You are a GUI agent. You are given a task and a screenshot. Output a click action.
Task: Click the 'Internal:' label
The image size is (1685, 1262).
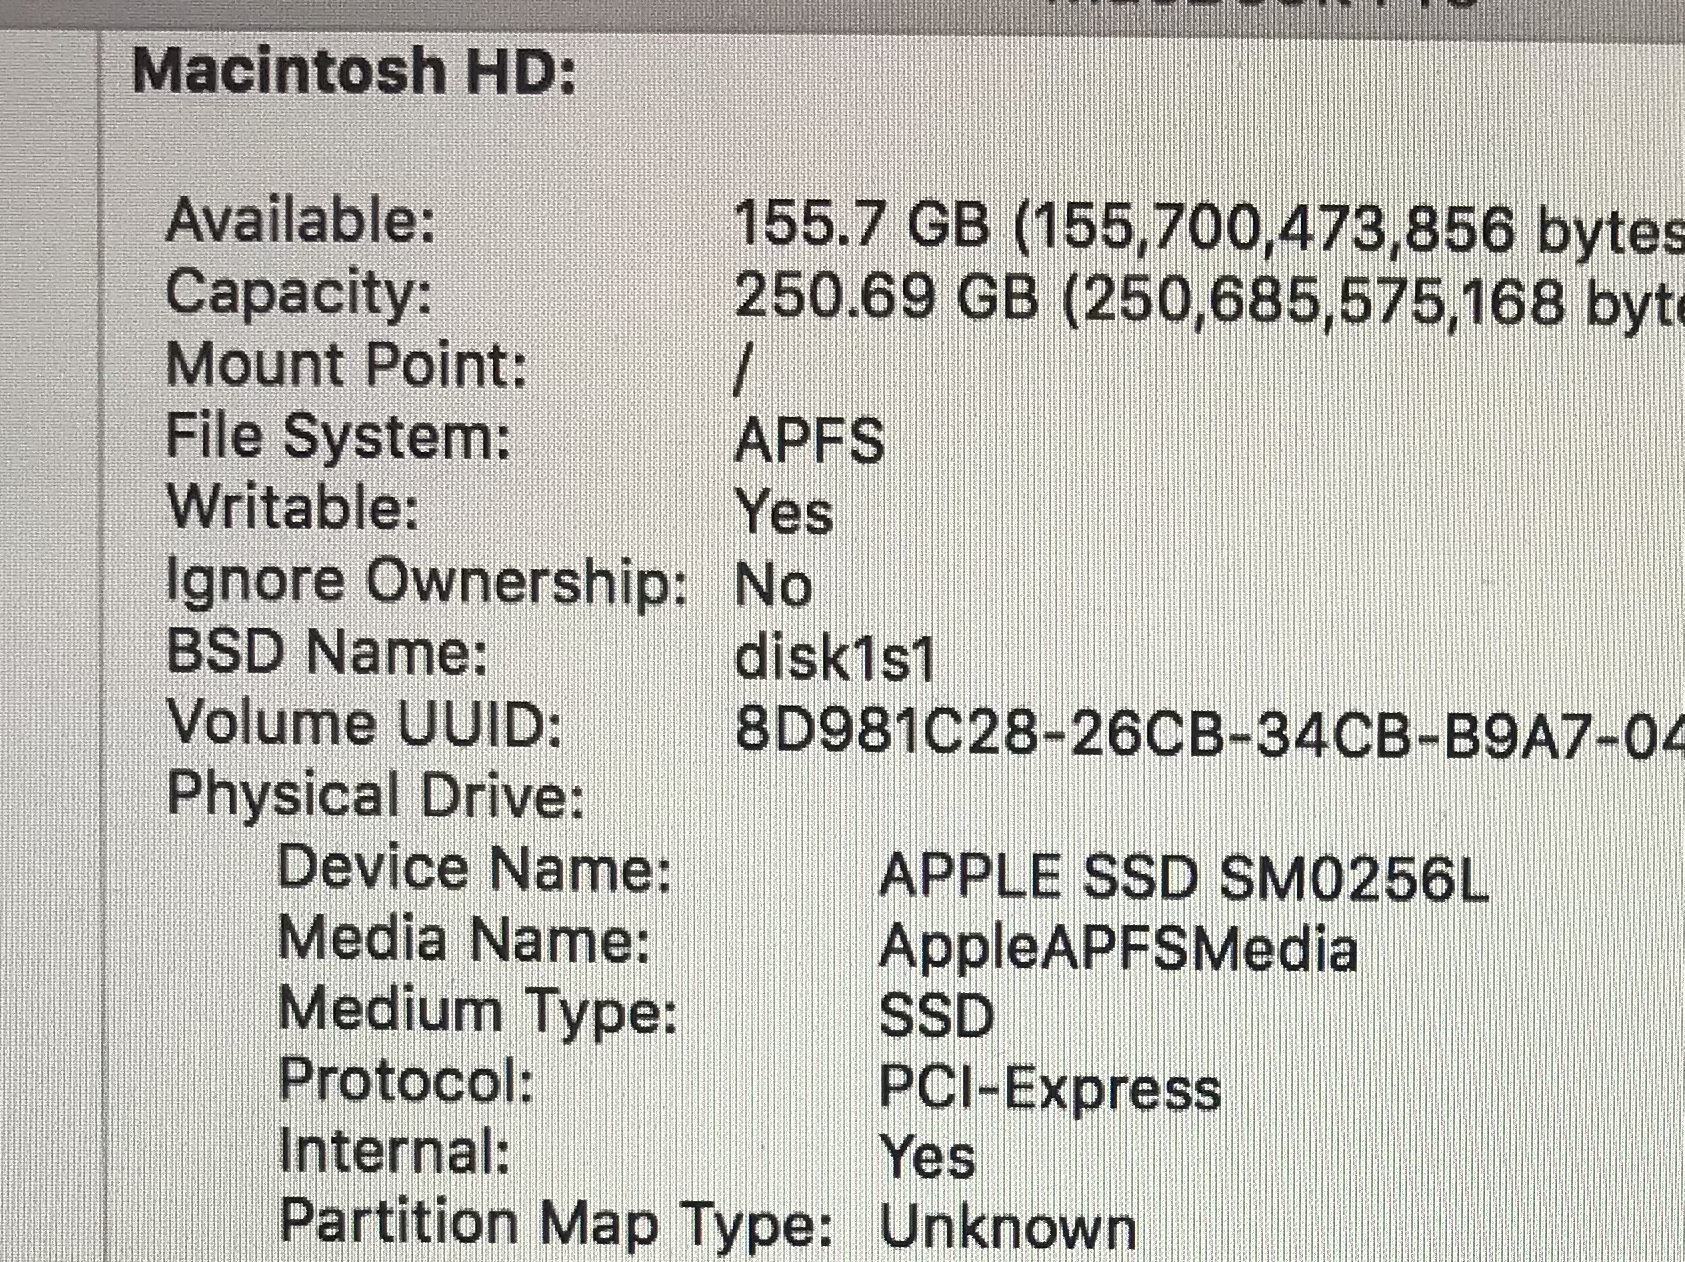pos(395,1151)
